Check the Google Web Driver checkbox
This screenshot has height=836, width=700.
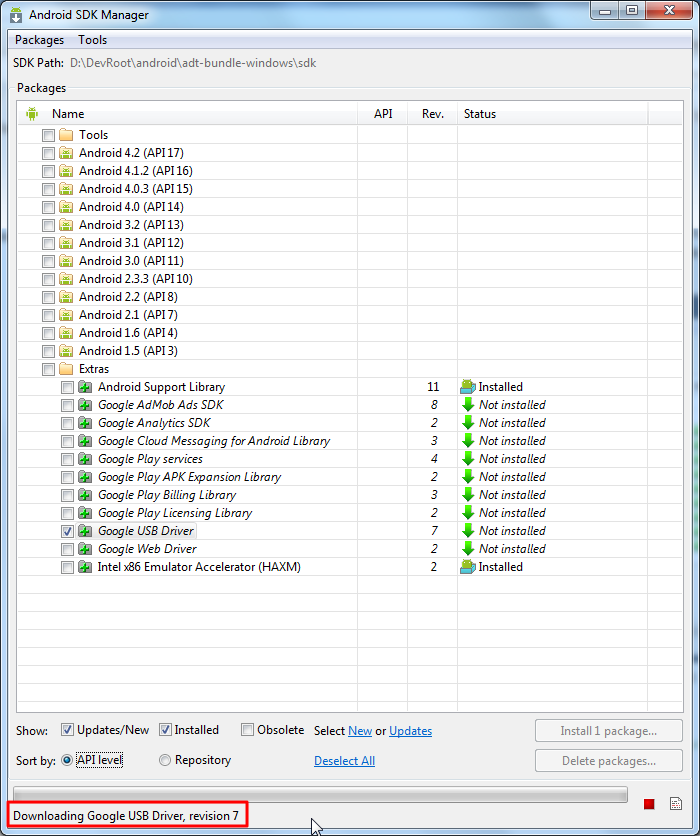pos(67,549)
